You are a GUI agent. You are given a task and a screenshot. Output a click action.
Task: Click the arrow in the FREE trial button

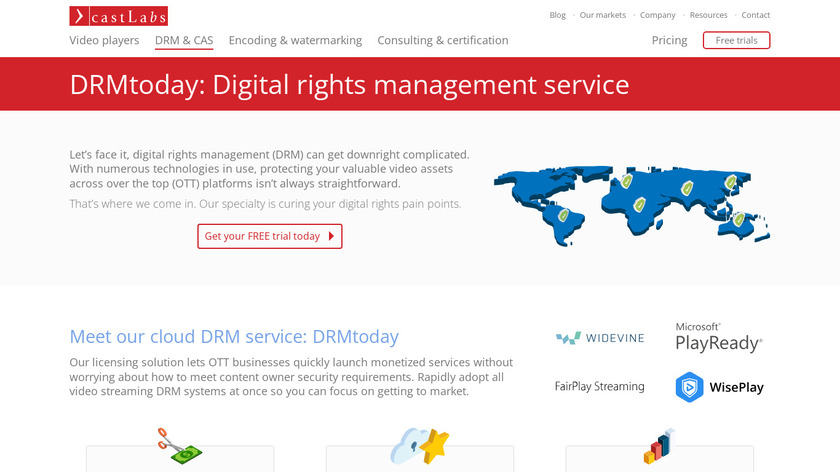point(331,236)
